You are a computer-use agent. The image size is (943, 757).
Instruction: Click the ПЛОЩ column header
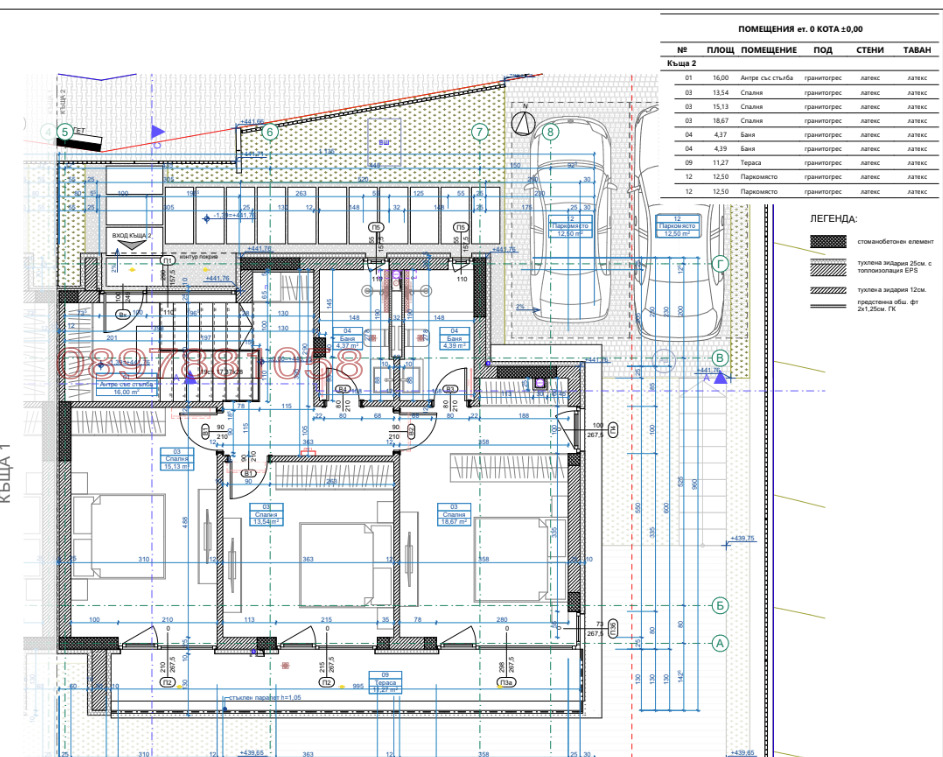click(720, 50)
